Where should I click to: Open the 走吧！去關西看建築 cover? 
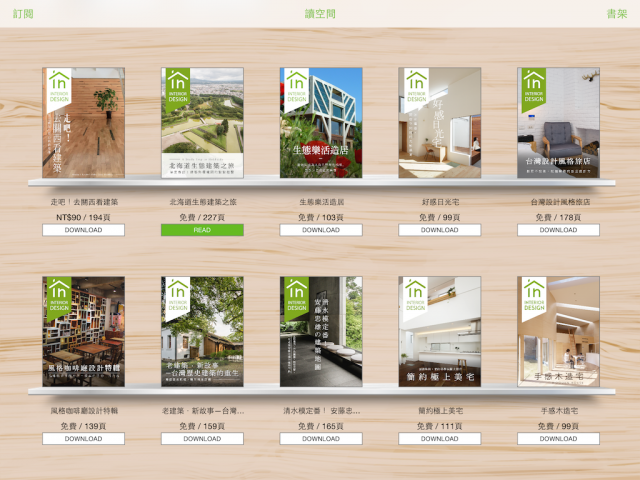click(83, 123)
